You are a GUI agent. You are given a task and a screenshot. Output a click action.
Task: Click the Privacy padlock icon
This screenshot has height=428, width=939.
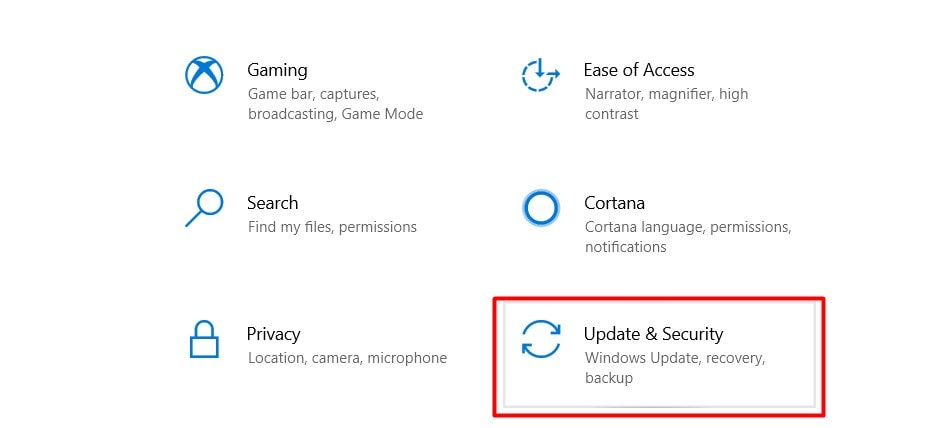pos(204,339)
